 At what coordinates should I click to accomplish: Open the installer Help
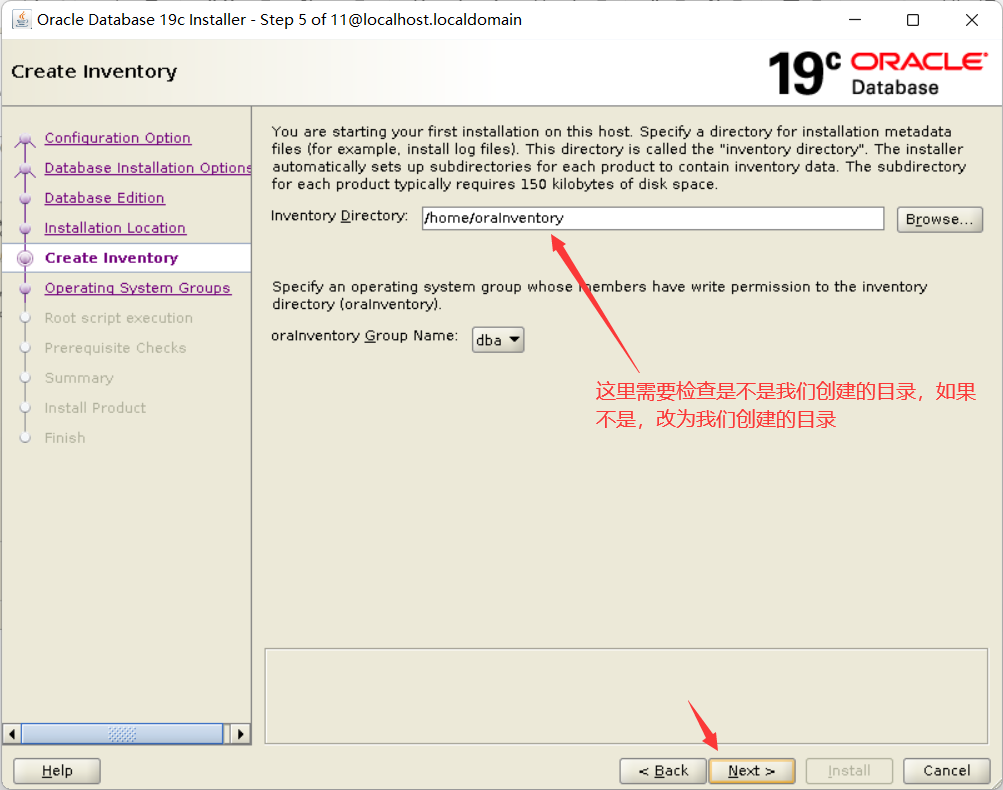click(57, 771)
